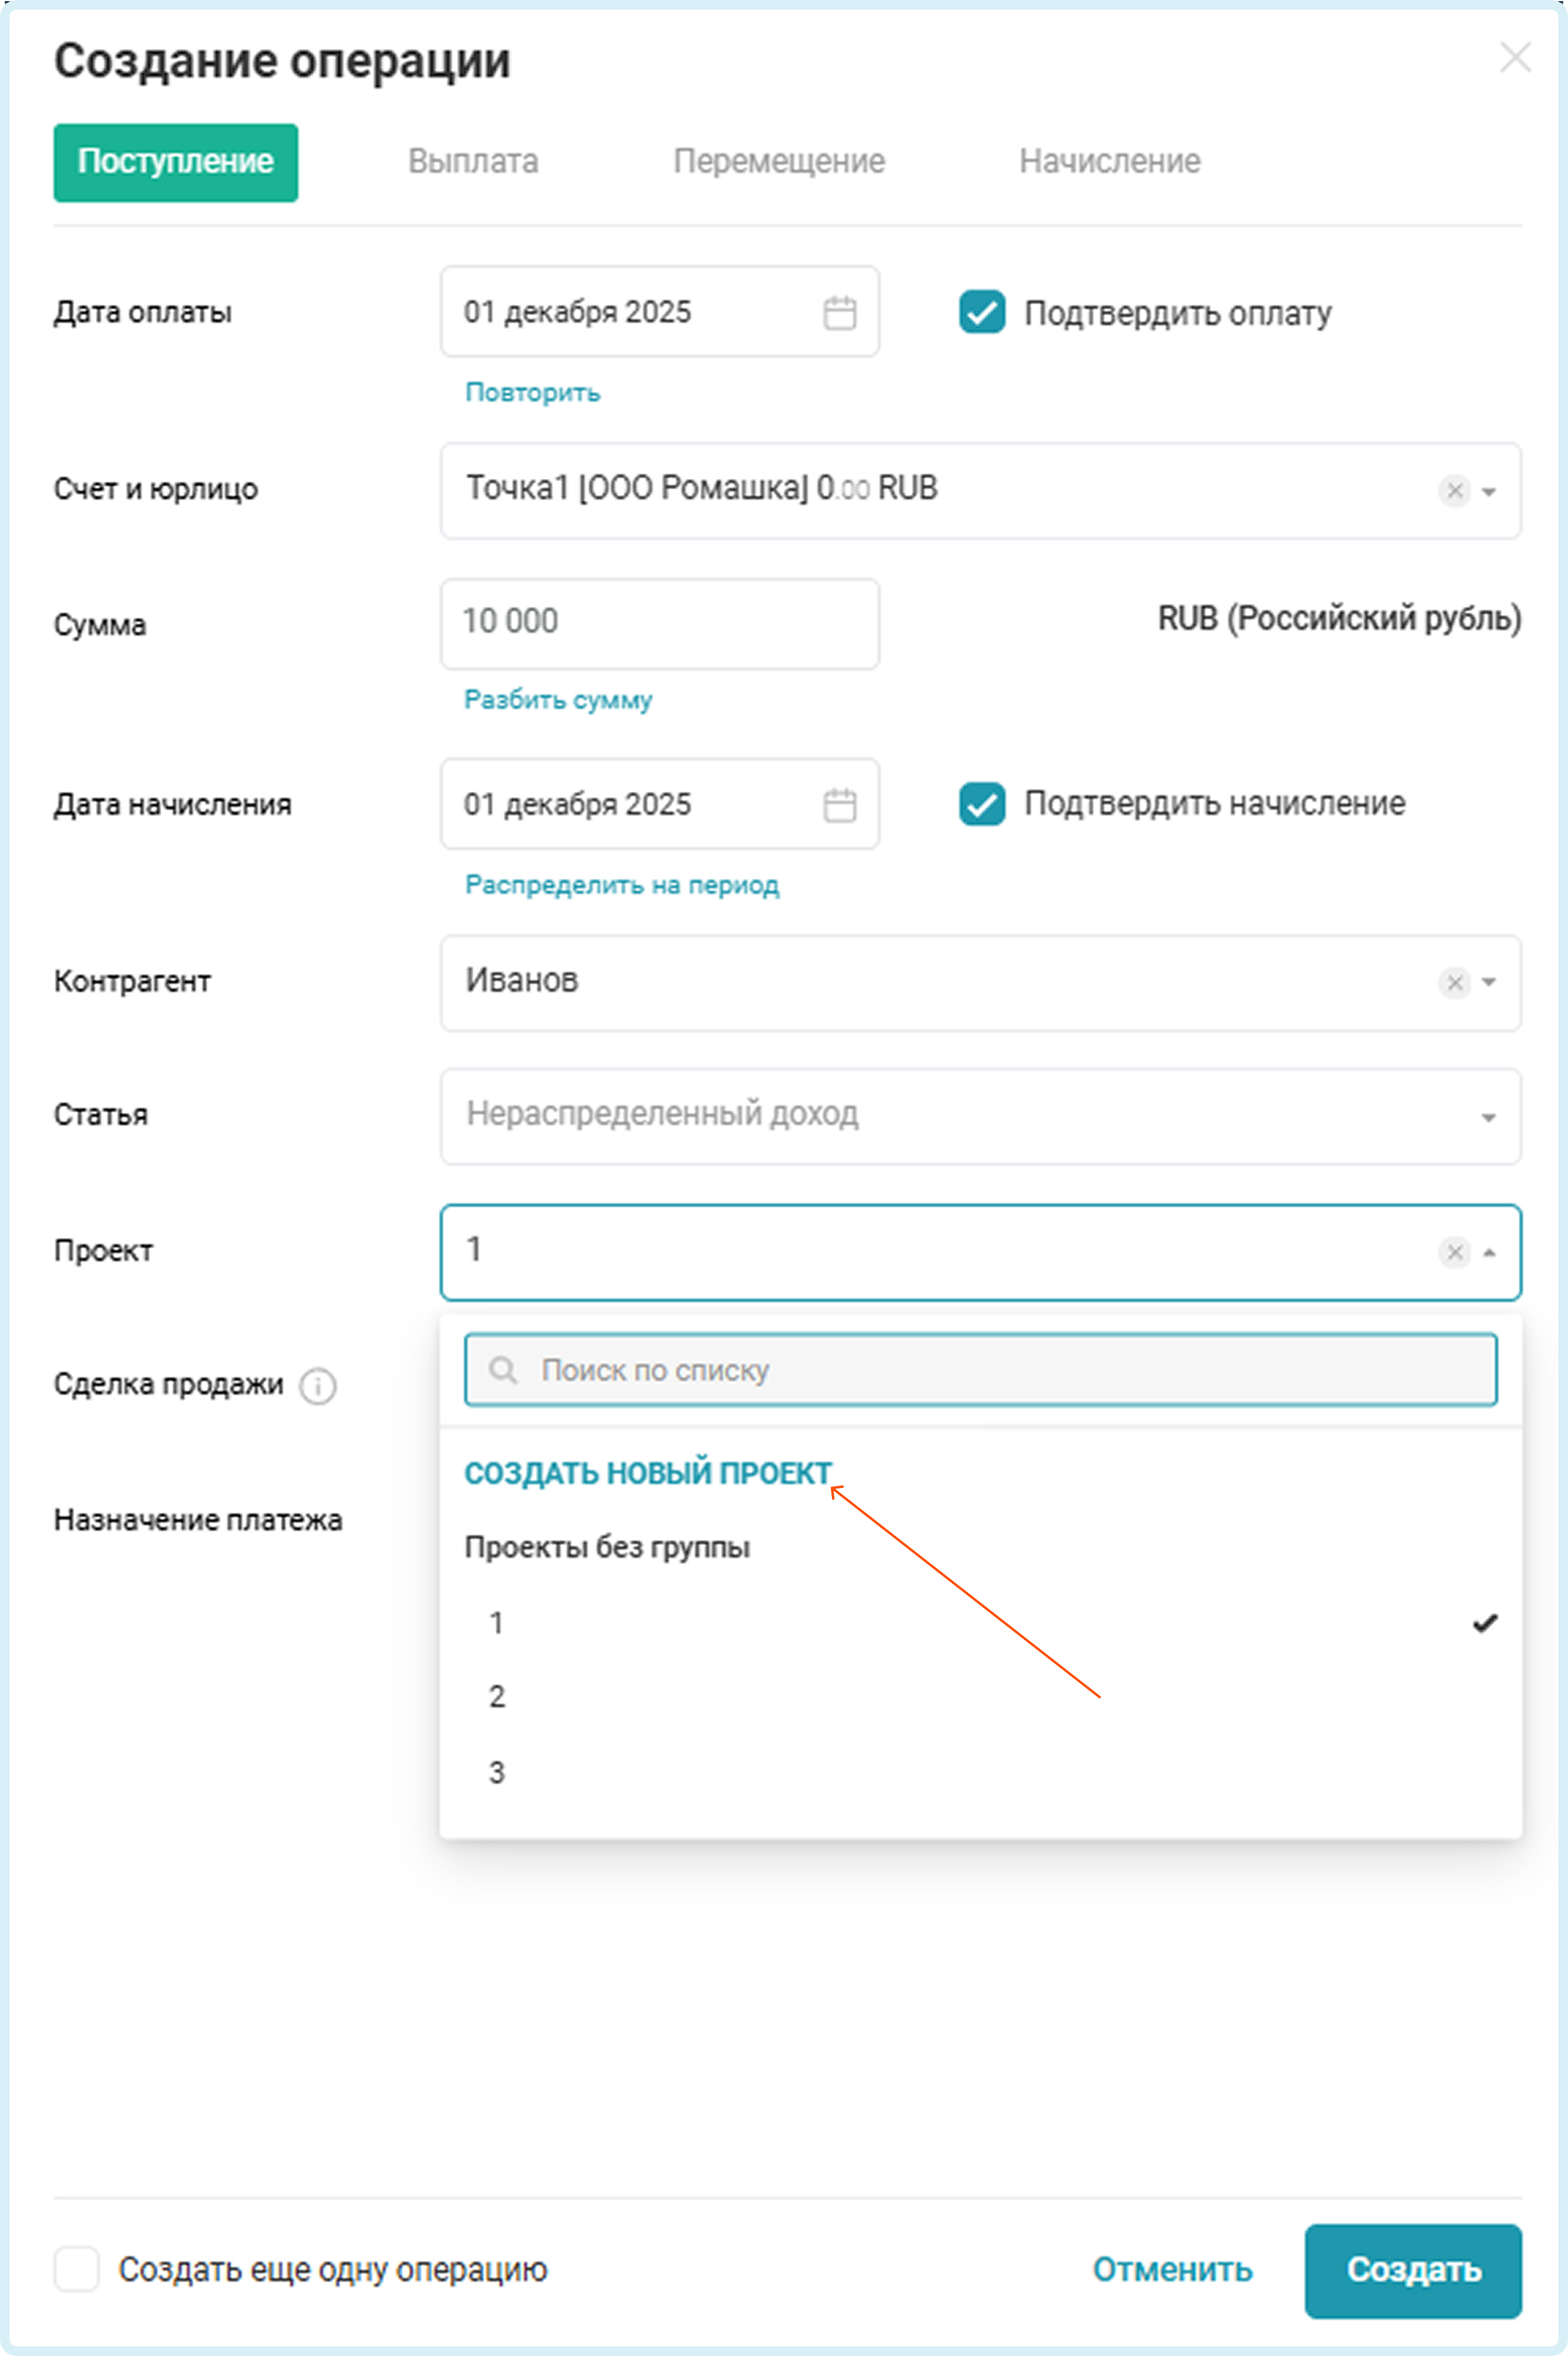Screen dimensions: 1568x2356
Task: Uncheck Подтвердить оплату checkbox
Action: tap(982, 312)
